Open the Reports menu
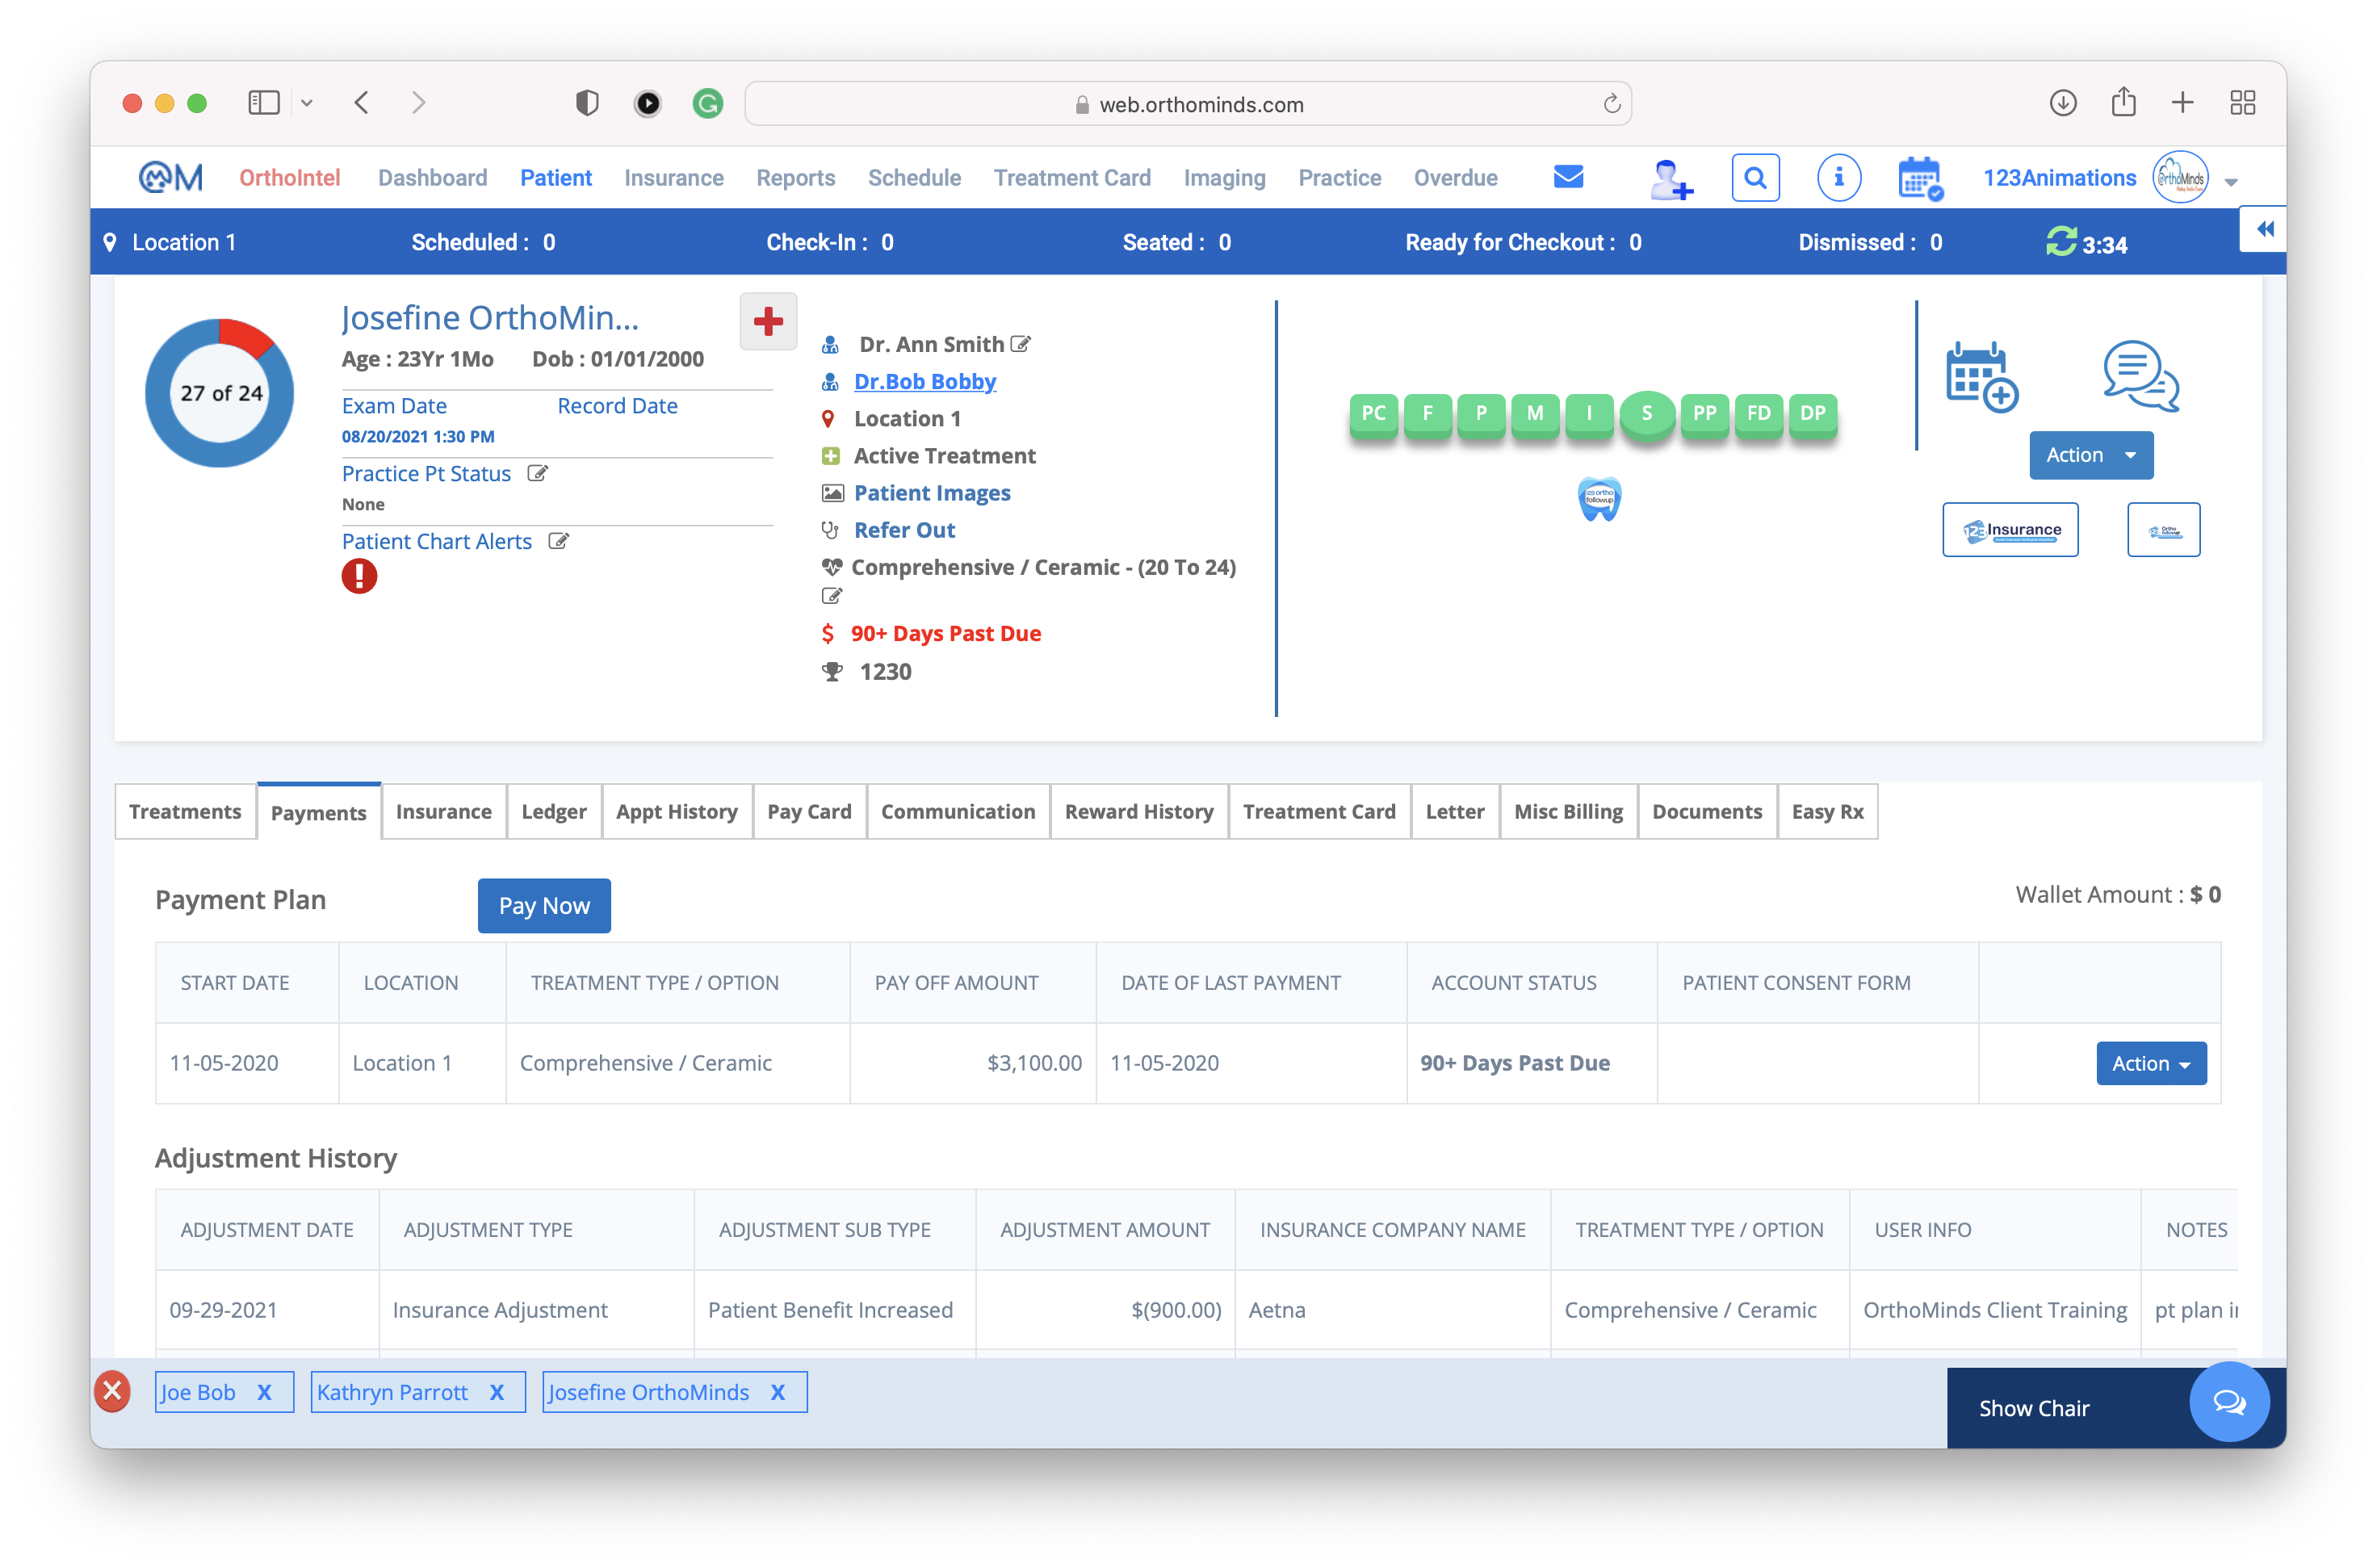 tap(795, 177)
